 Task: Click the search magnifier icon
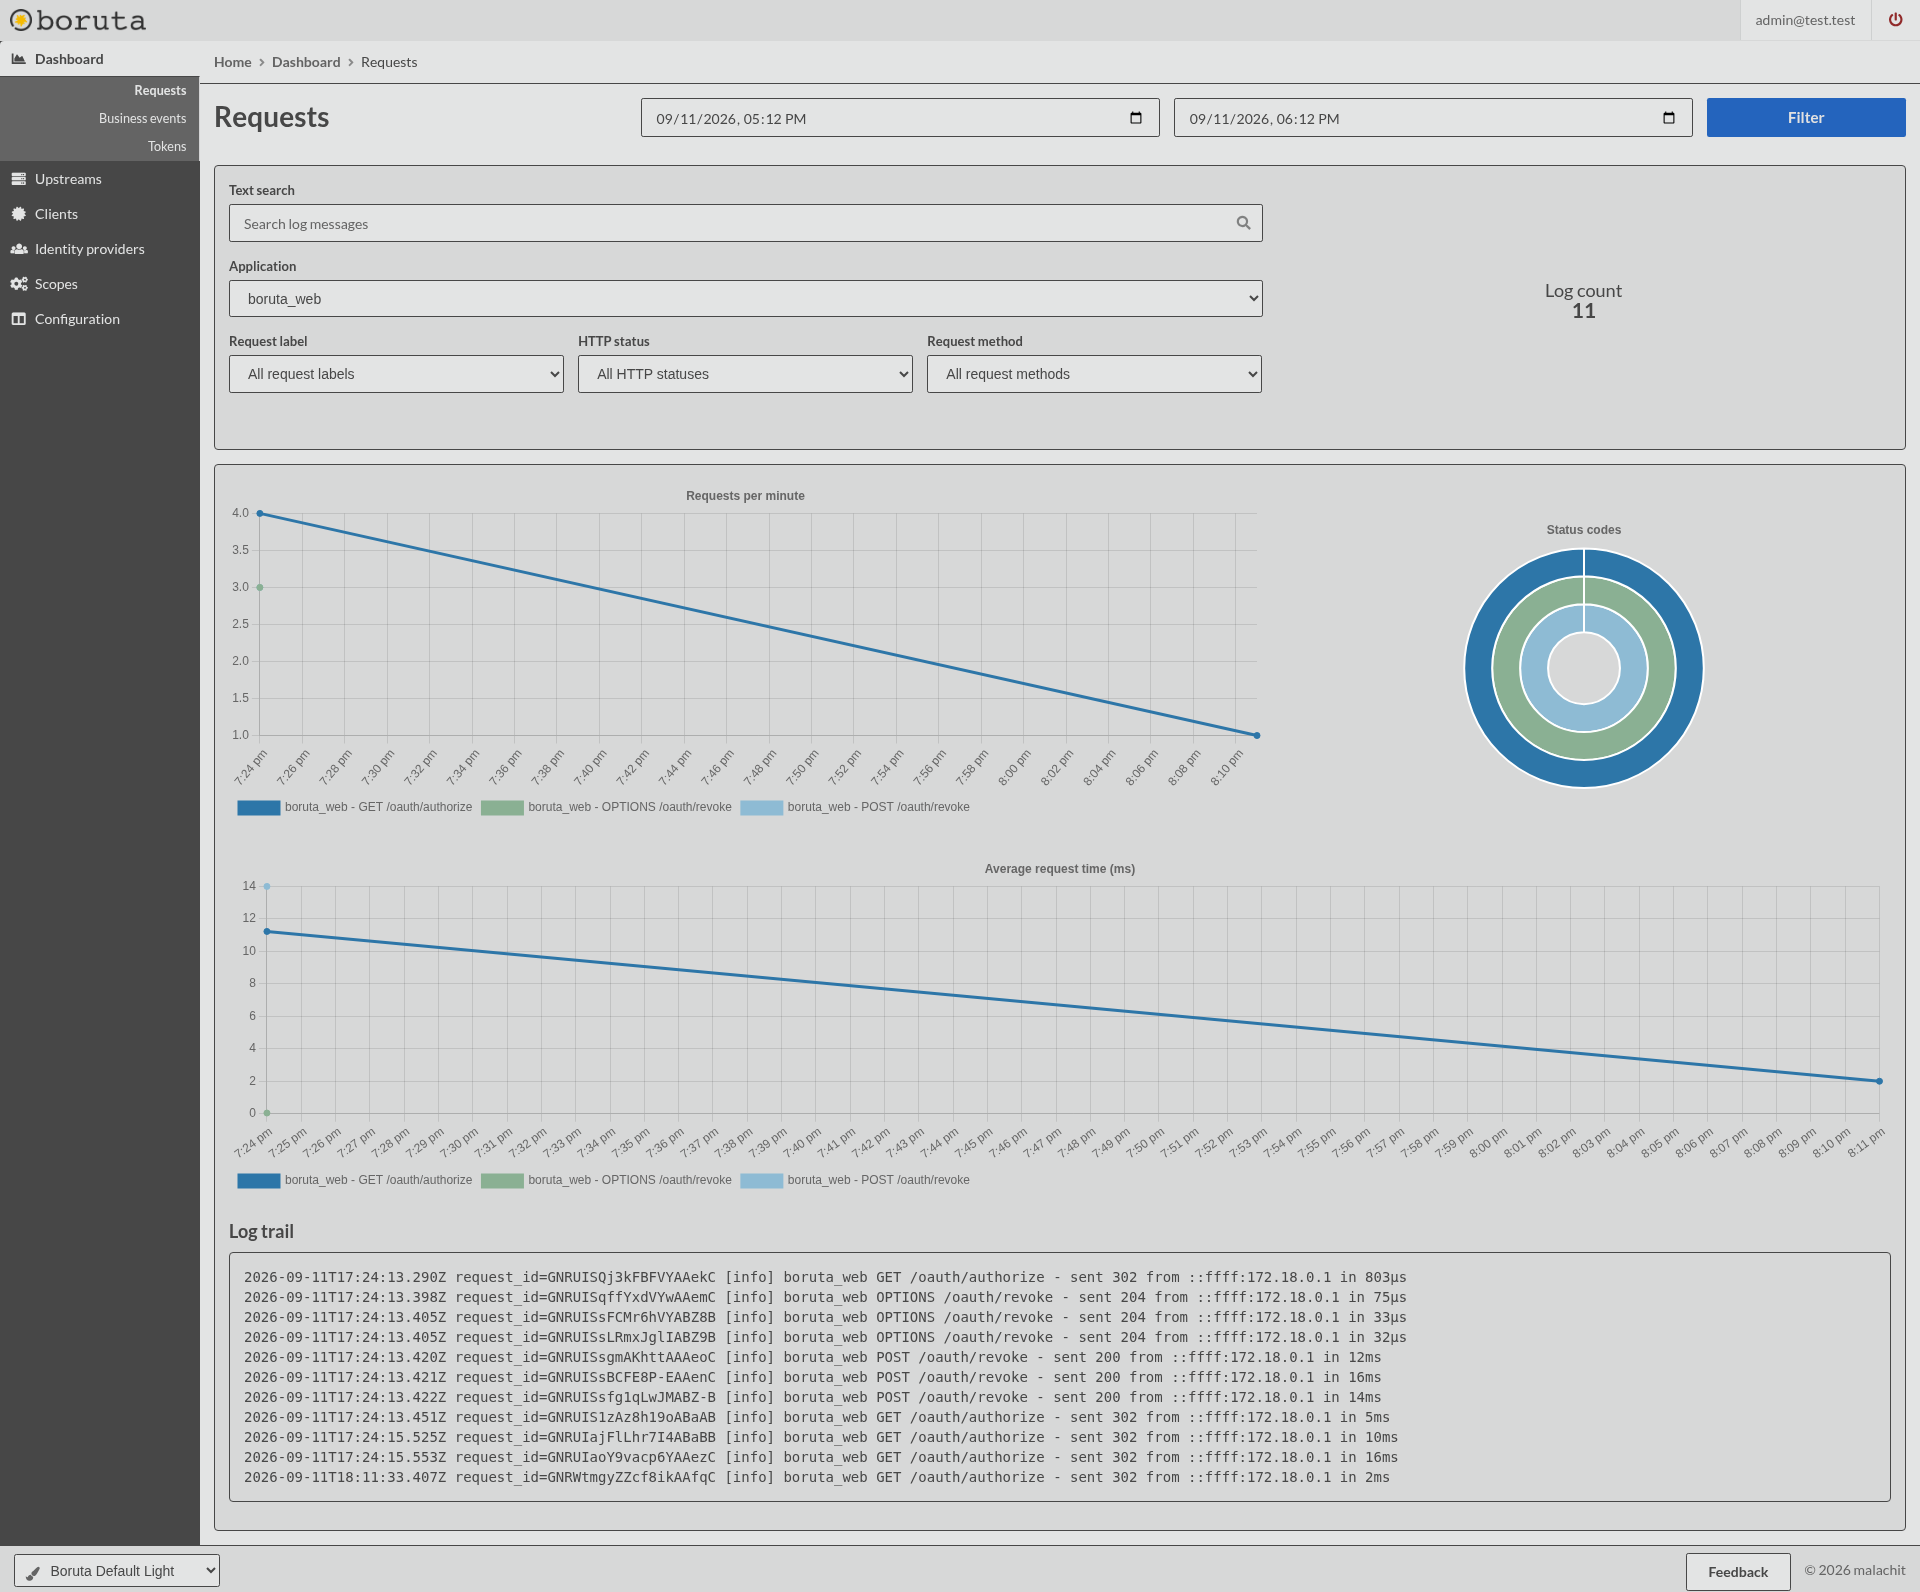tap(1243, 223)
